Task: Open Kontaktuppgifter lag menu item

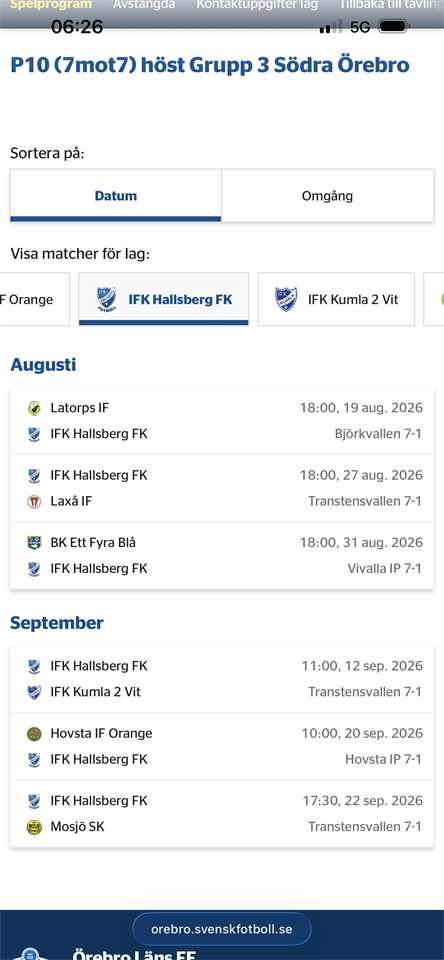Action: pos(257,5)
